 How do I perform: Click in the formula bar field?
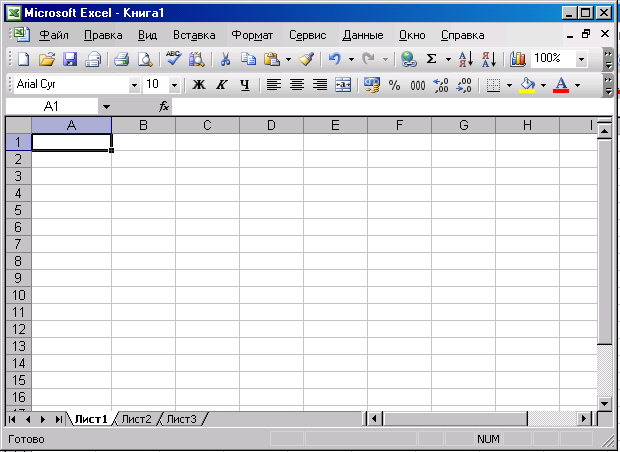tap(392, 106)
